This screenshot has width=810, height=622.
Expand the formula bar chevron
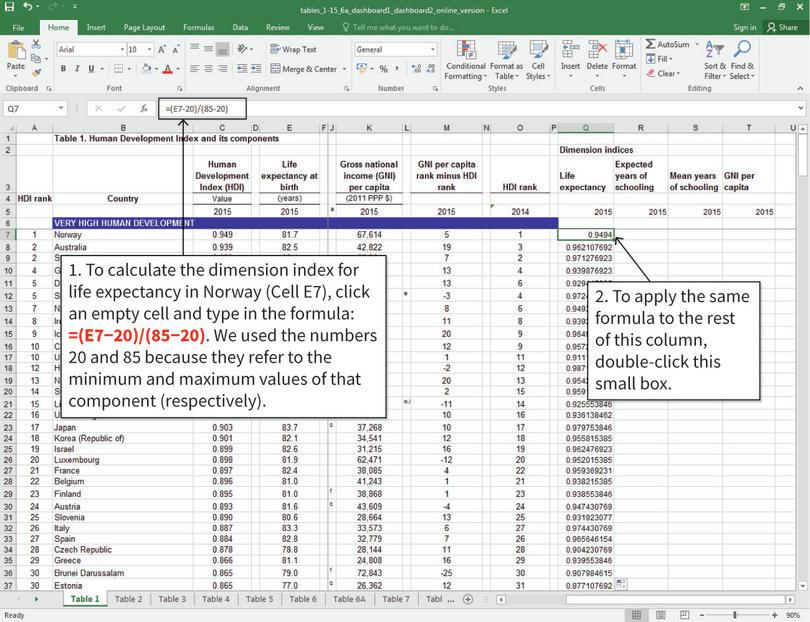click(x=800, y=108)
